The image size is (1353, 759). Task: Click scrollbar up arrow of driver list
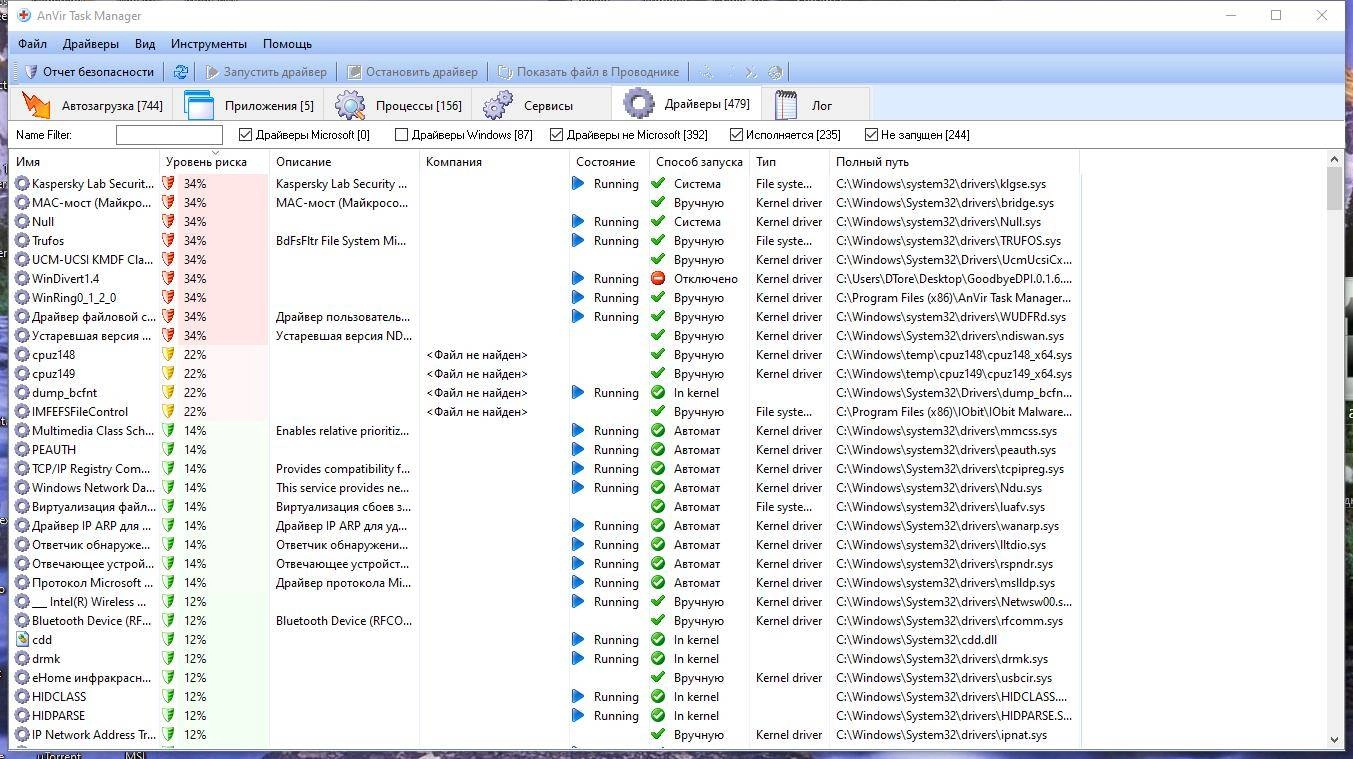tap(1335, 159)
